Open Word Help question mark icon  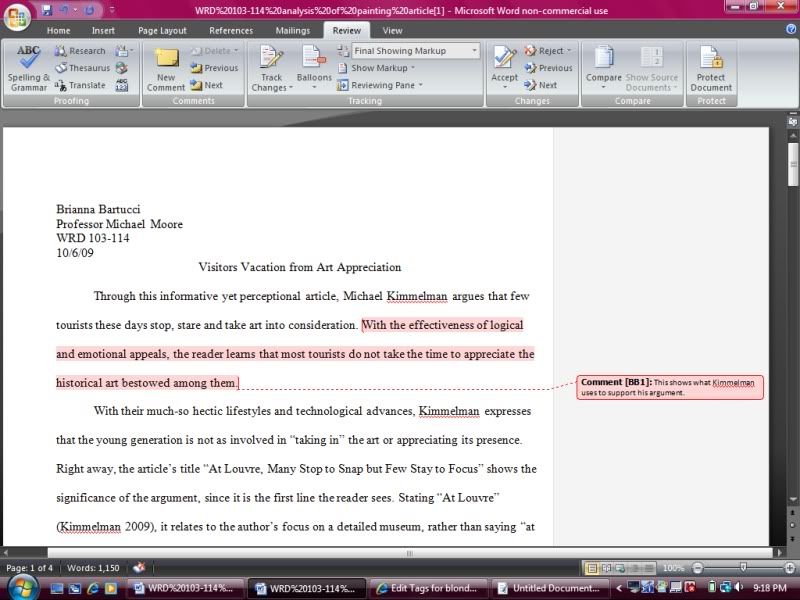point(792,30)
